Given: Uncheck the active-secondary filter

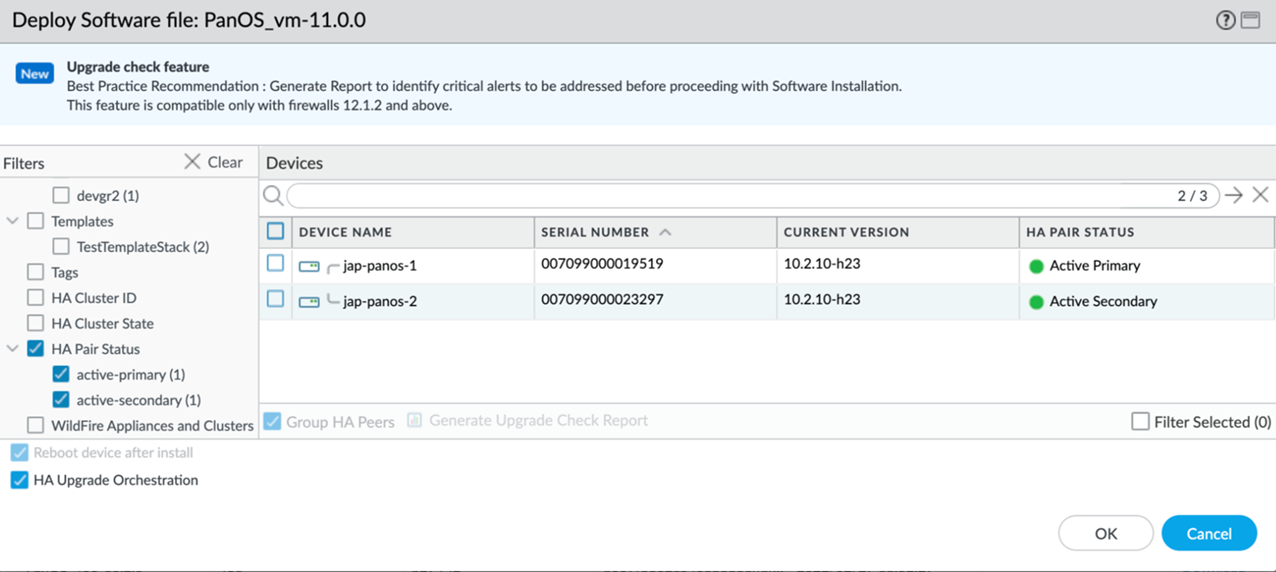Looking at the screenshot, I should pyautogui.click(x=61, y=400).
